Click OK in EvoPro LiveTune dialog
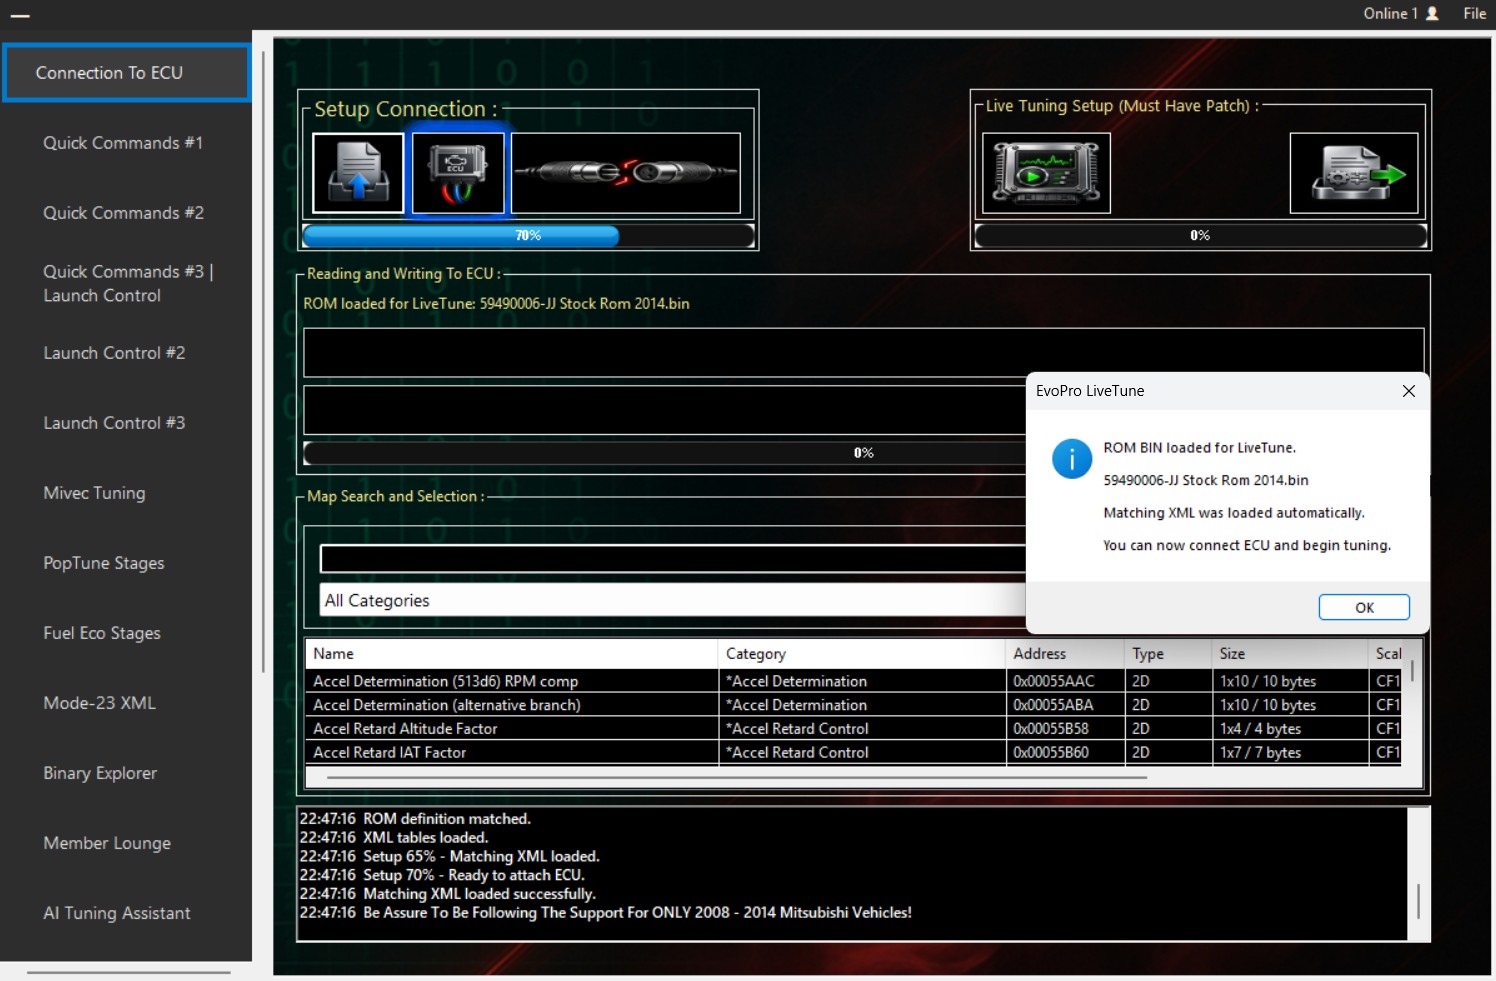The image size is (1496, 981). 1364,607
